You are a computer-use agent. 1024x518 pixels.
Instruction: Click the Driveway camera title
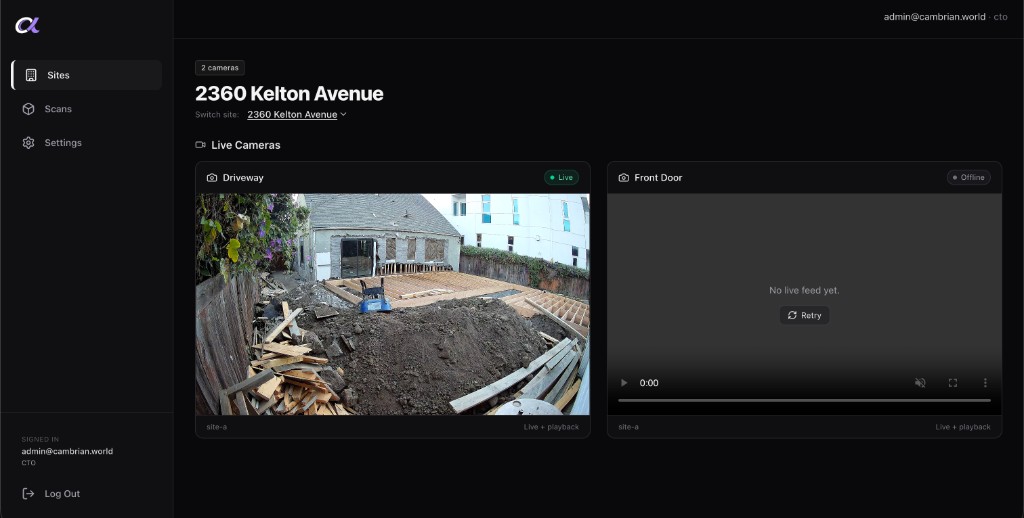tap(243, 178)
